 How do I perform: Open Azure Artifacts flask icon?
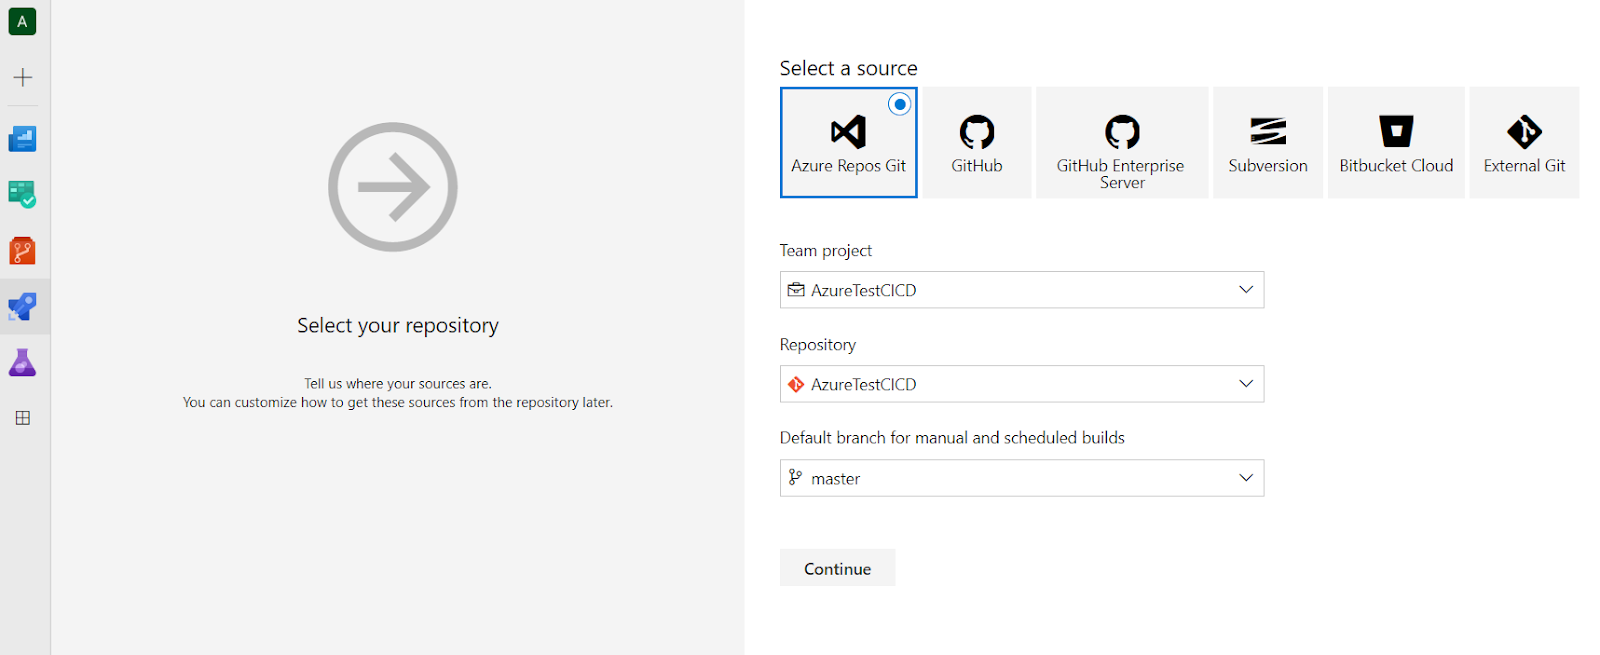click(x=22, y=362)
